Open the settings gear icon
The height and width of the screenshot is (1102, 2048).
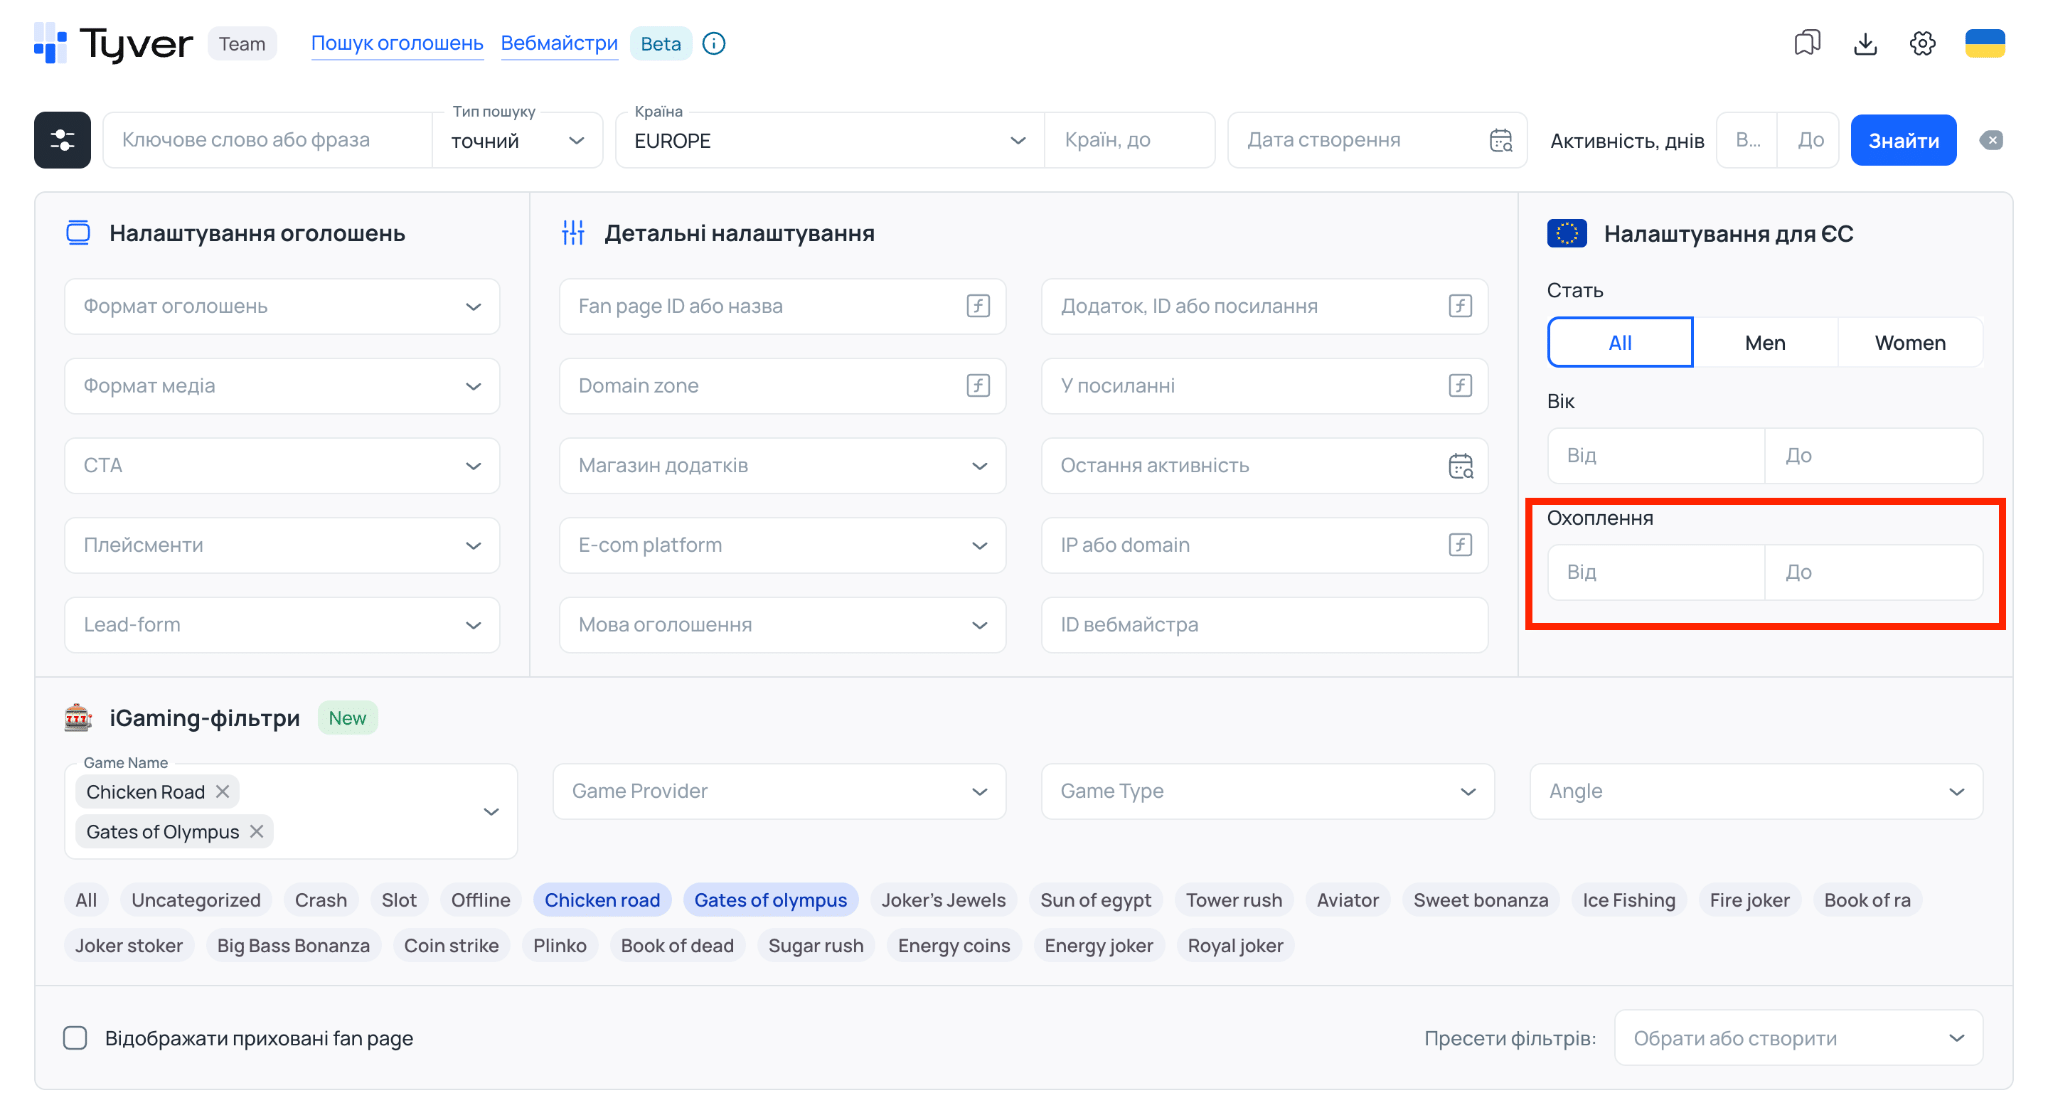[1922, 43]
